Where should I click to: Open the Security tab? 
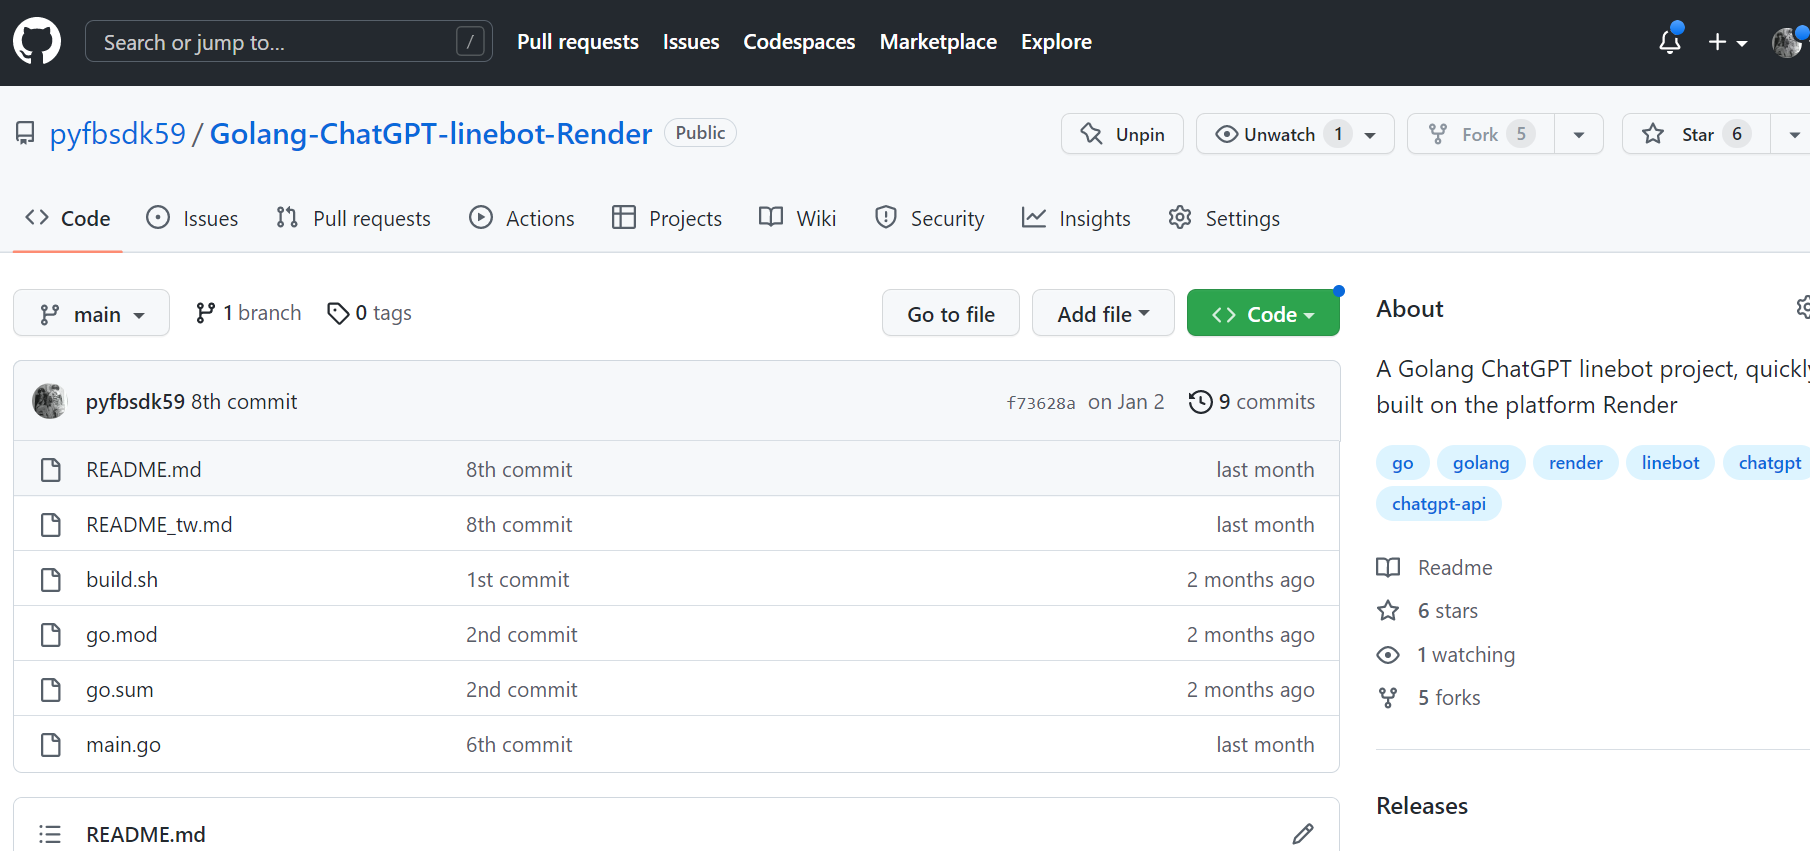point(929,218)
